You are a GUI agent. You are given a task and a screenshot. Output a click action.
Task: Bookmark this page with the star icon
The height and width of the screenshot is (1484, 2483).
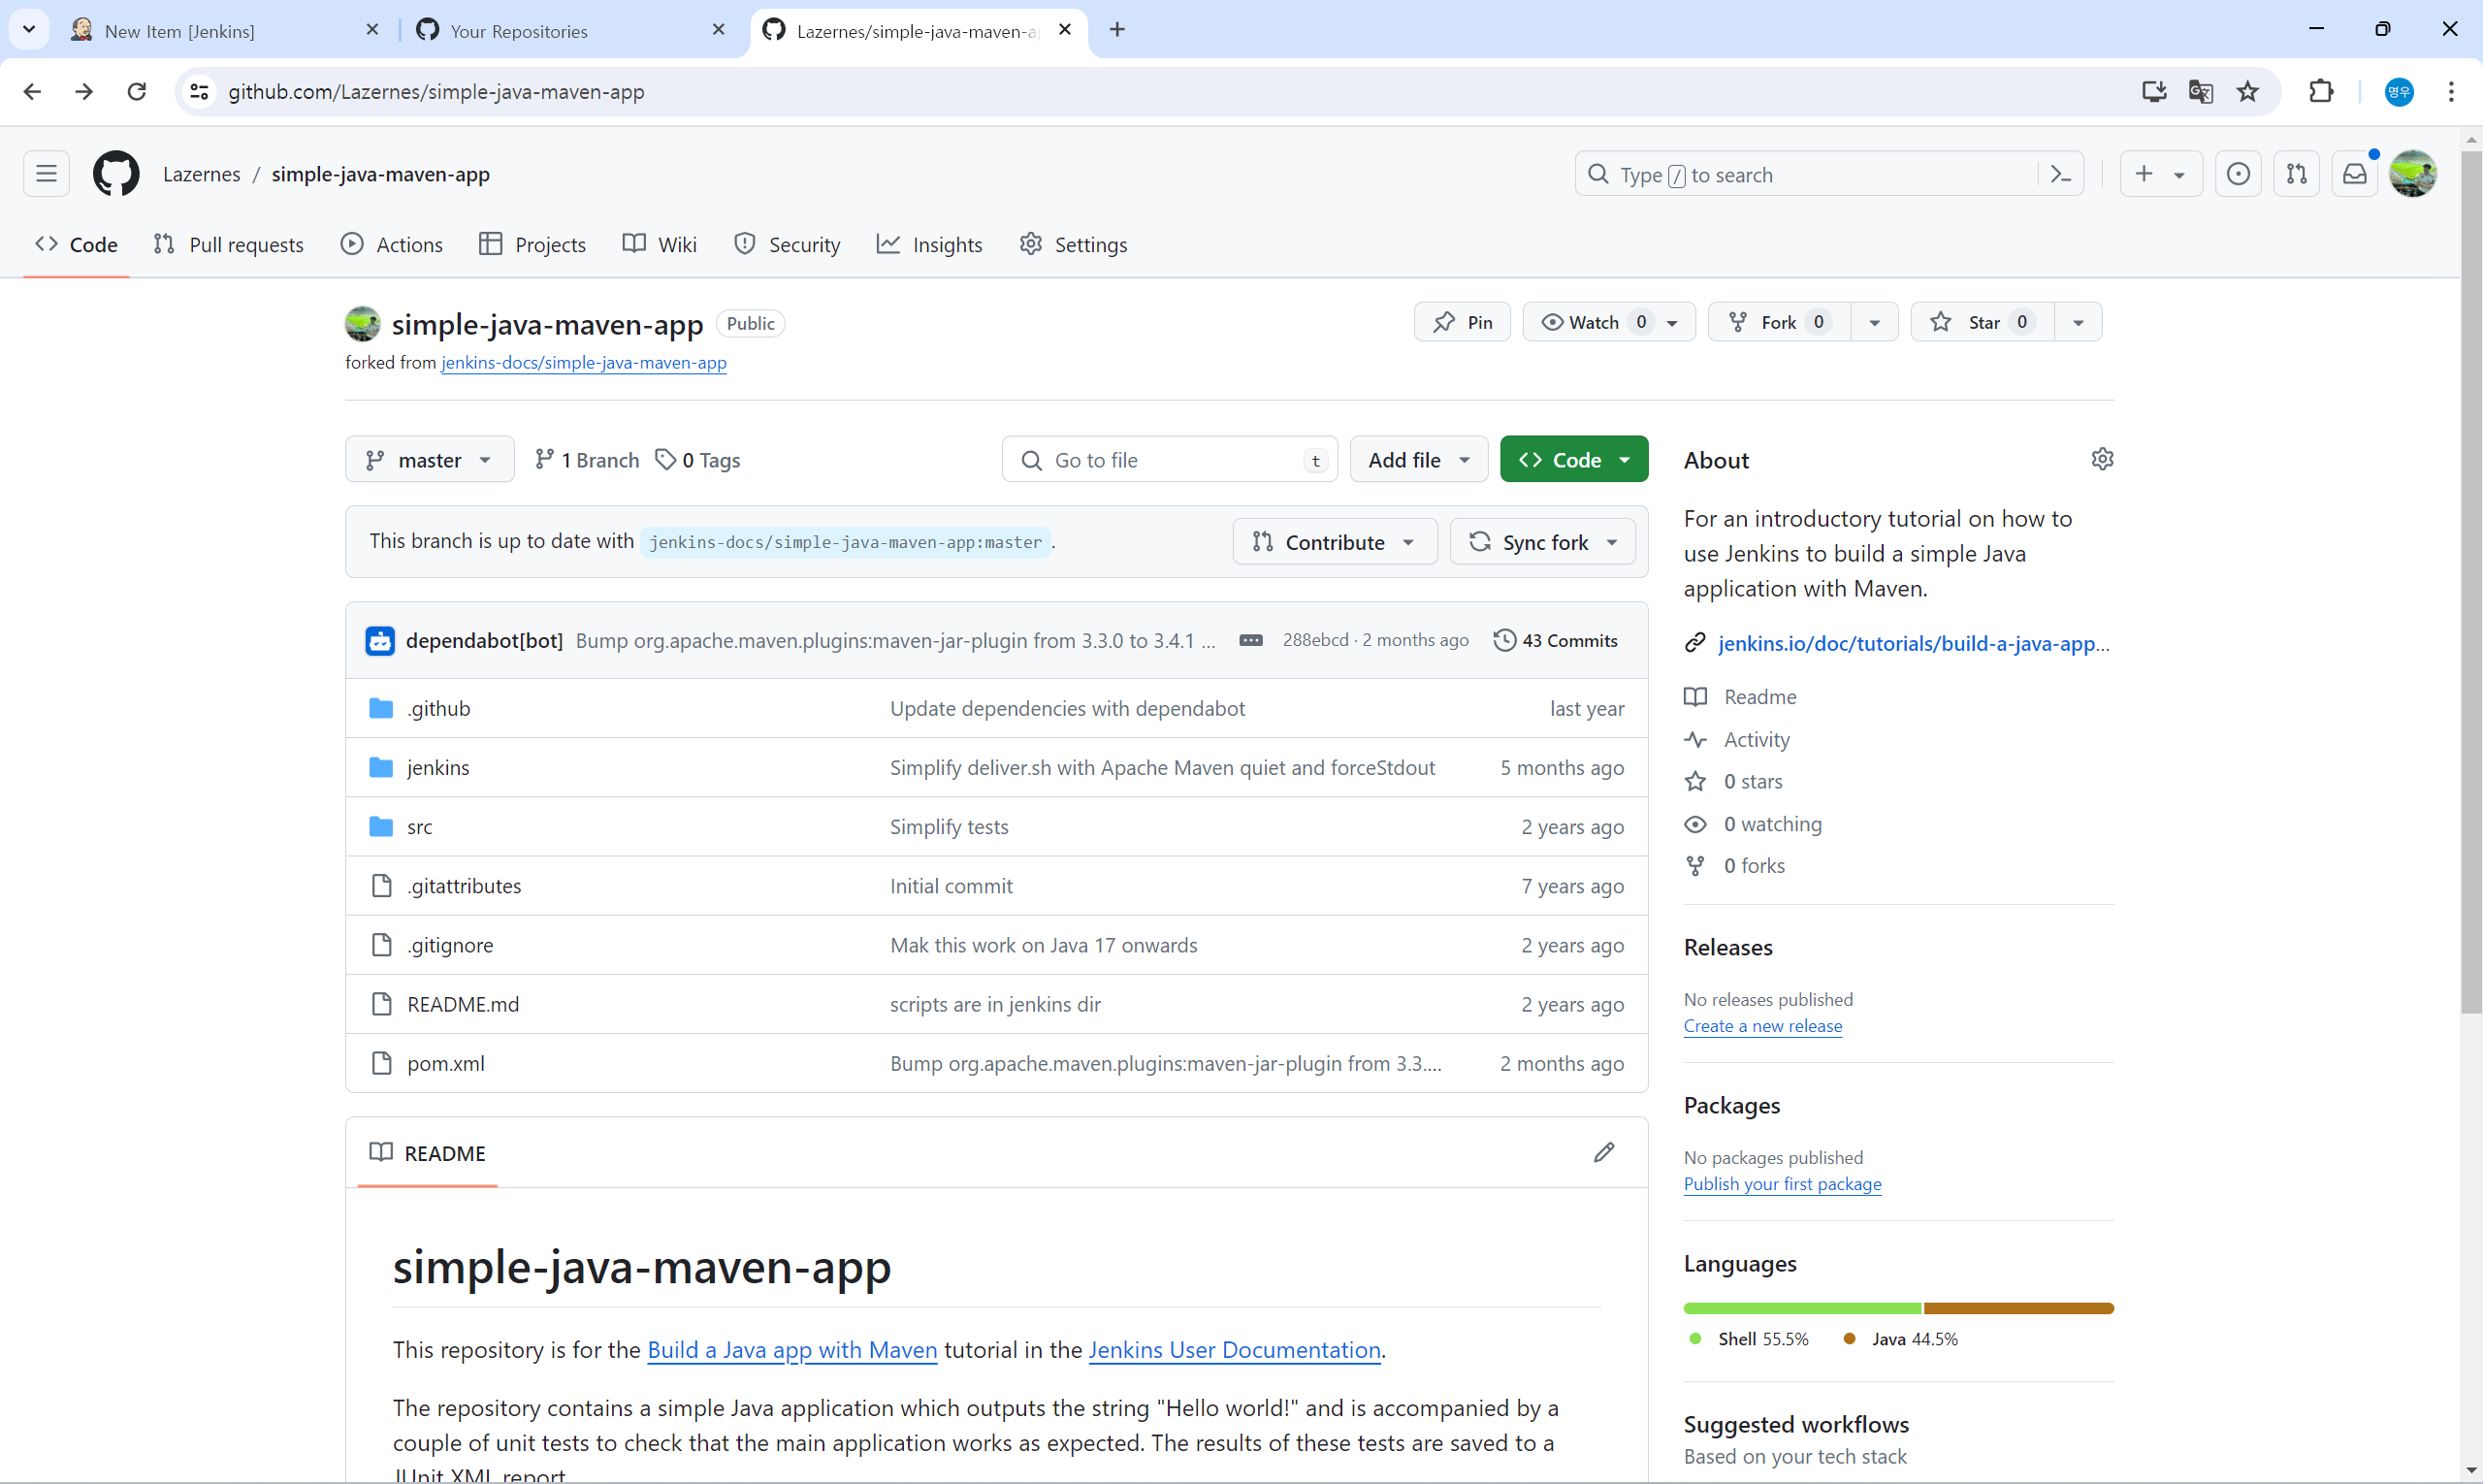pos(2247,91)
